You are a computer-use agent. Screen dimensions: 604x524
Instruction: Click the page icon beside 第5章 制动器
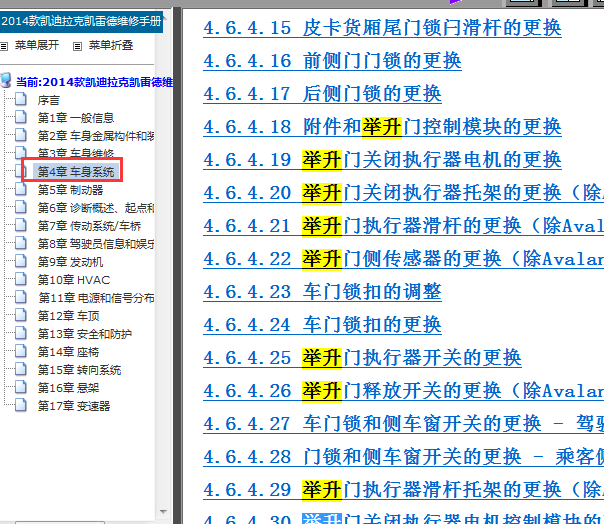pos(21,189)
